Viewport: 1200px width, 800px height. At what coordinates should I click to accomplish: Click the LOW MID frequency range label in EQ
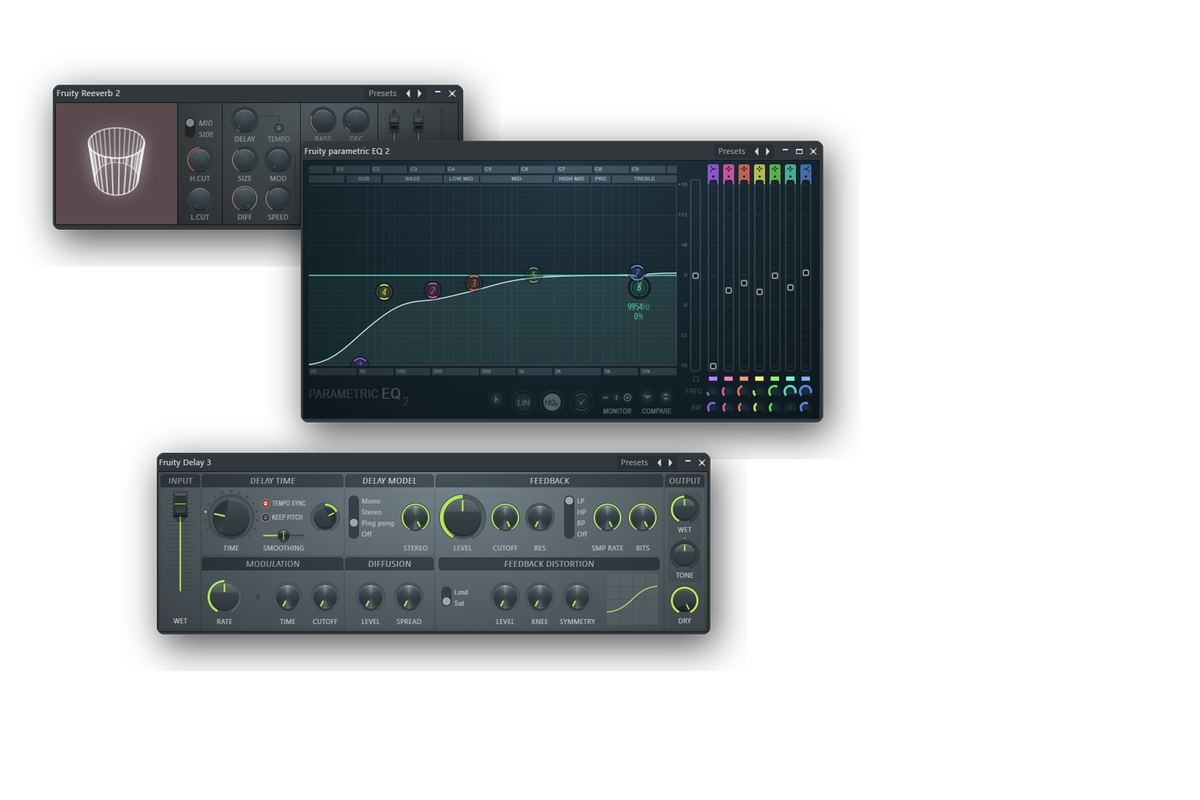coord(461,179)
